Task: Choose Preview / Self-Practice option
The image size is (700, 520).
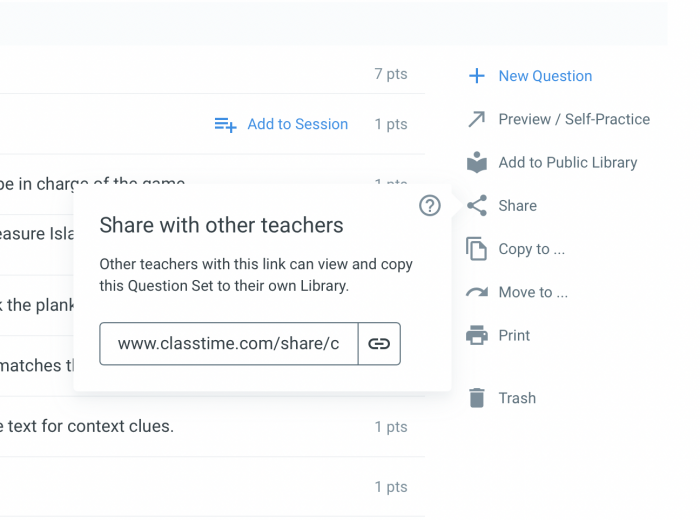Action: (574, 119)
